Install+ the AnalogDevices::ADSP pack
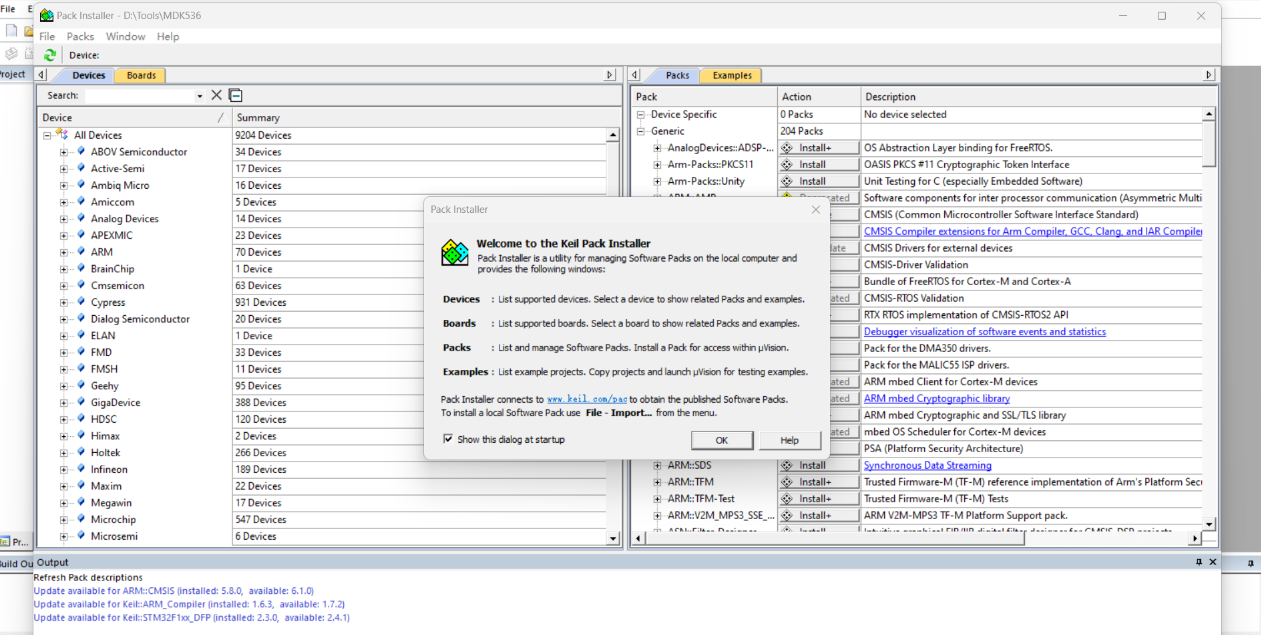 (820, 148)
